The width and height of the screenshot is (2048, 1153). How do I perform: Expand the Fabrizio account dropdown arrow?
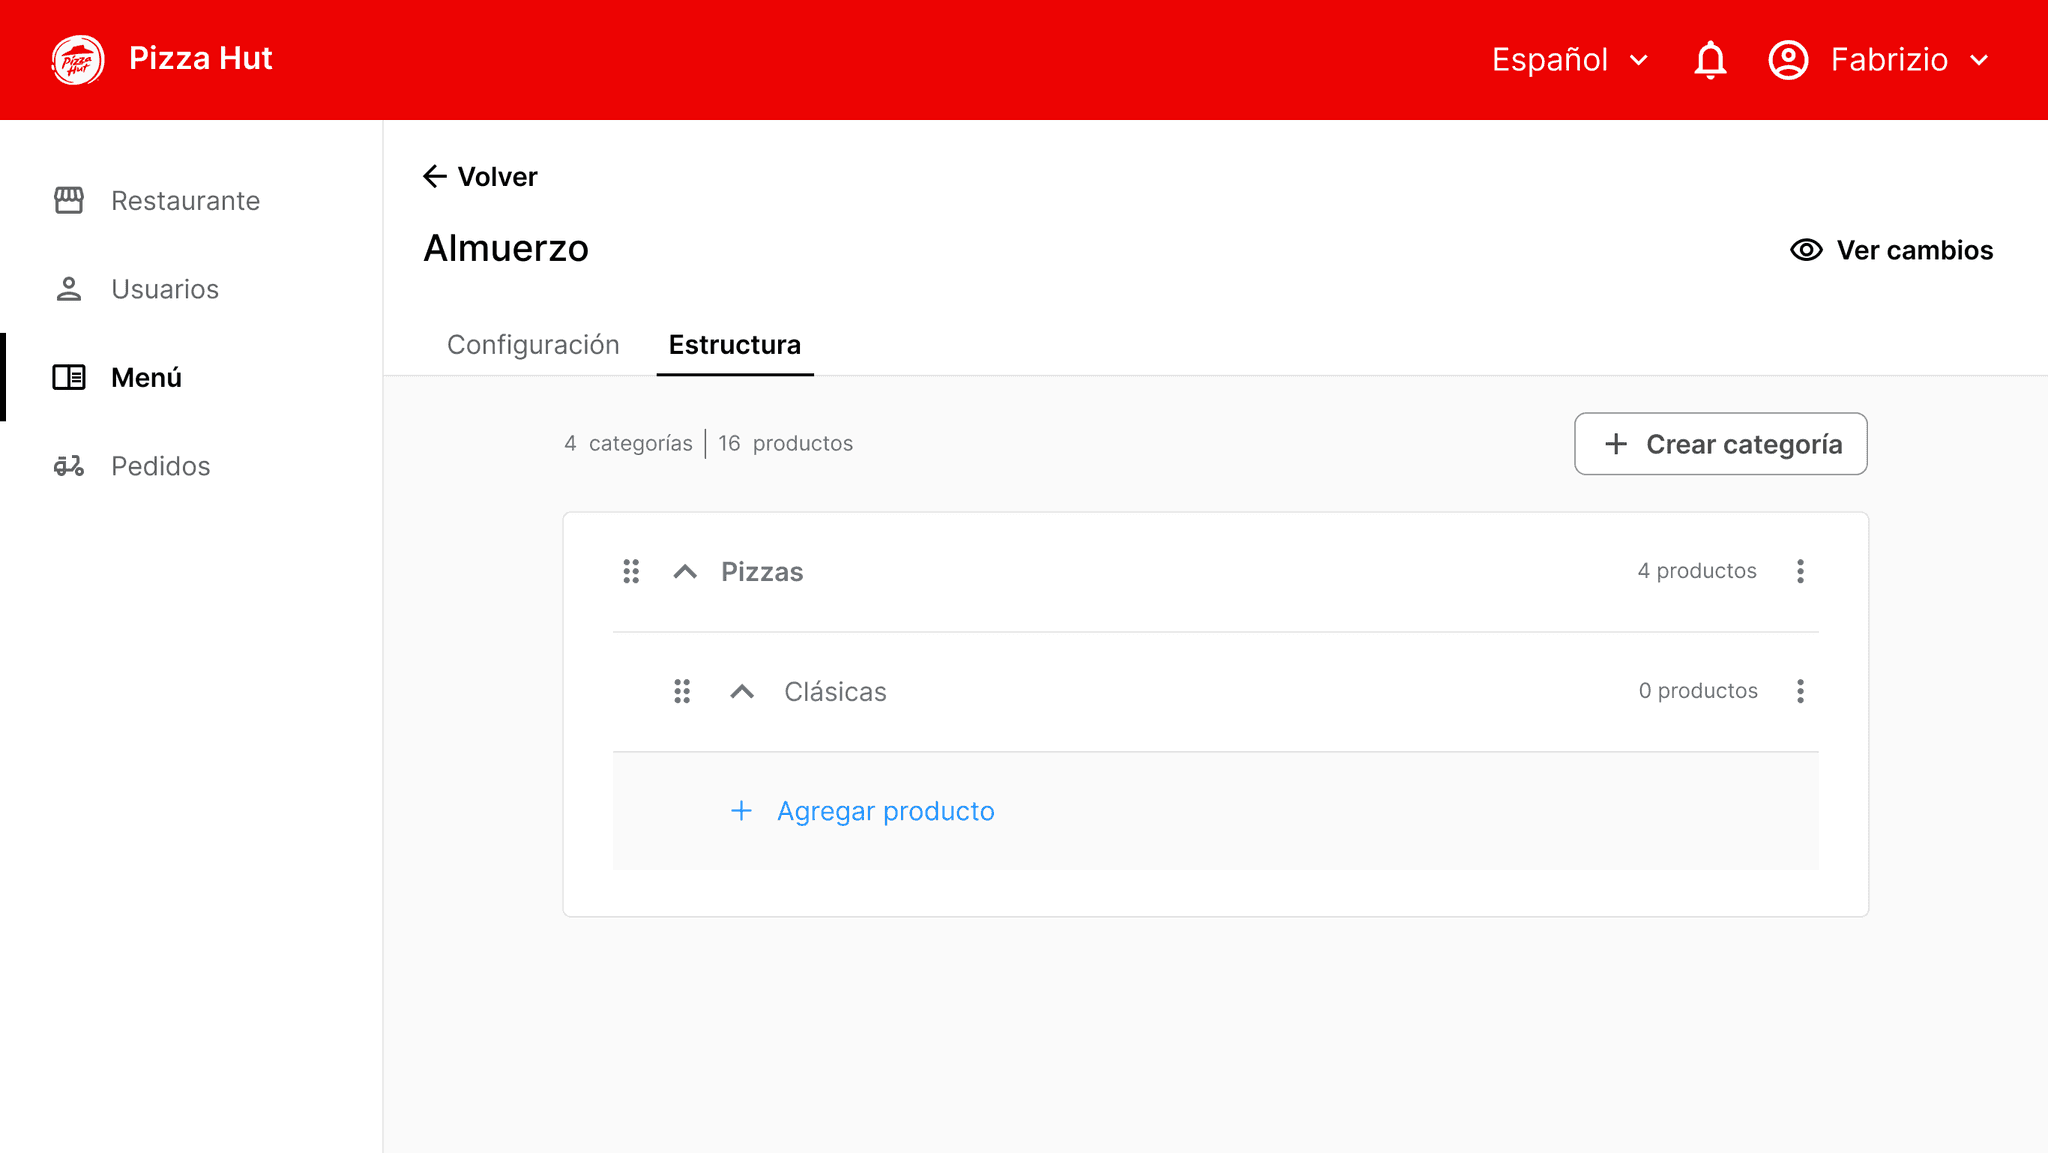1979,60
